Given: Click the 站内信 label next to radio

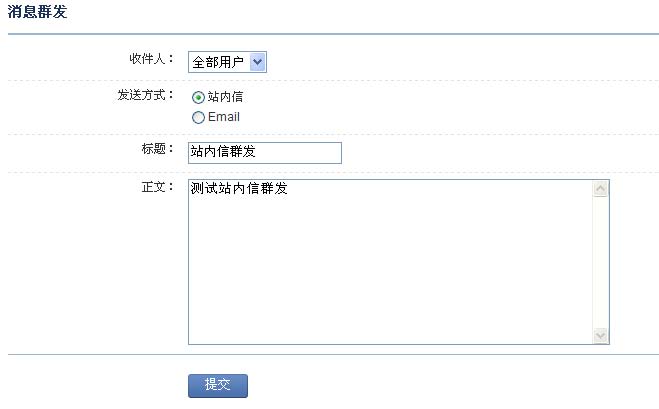Looking at the screenshot, I should (x=225, y=97).
